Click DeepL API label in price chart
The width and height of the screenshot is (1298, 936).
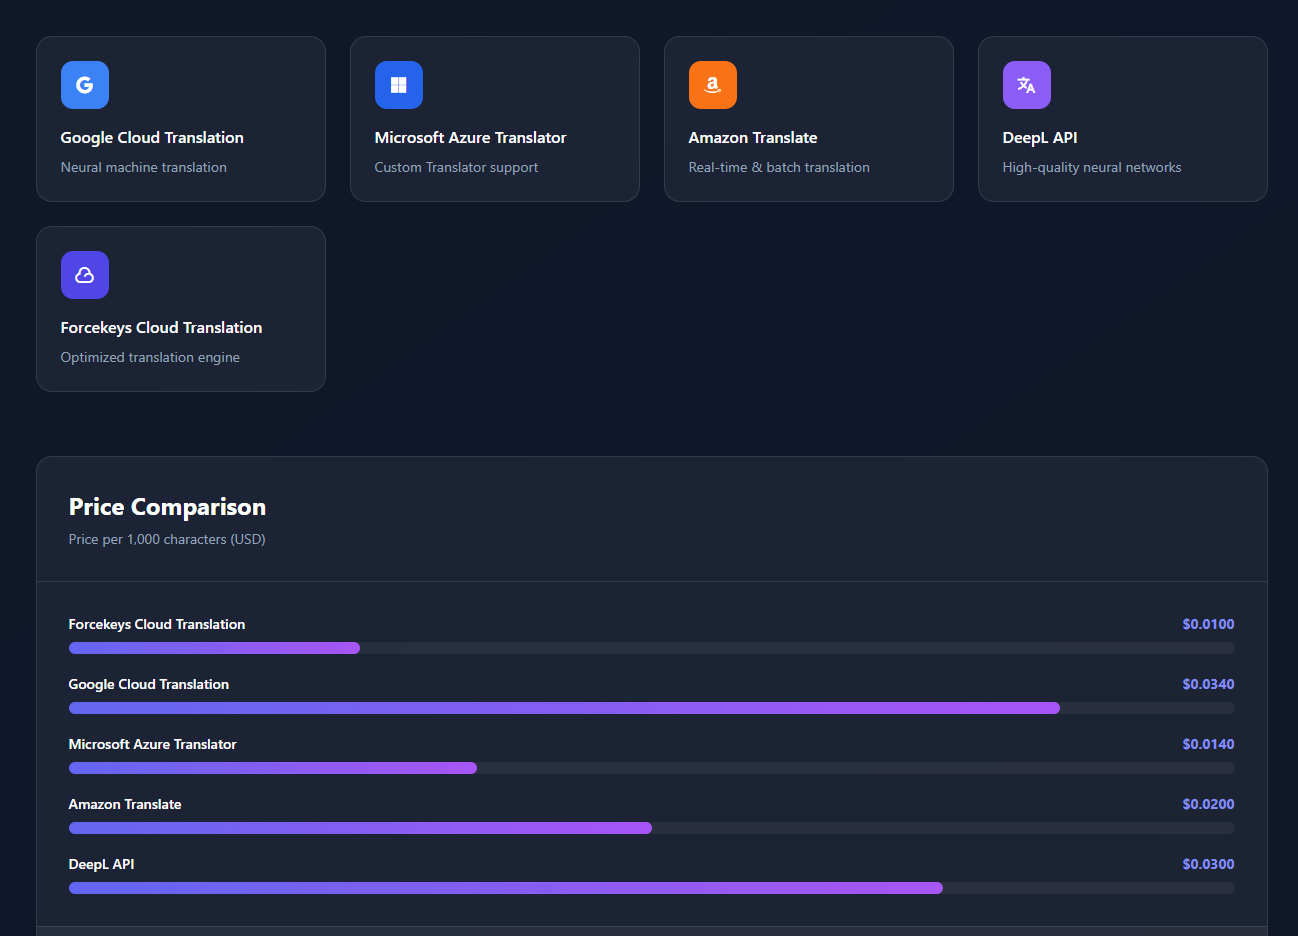click(x=101, y=864)
